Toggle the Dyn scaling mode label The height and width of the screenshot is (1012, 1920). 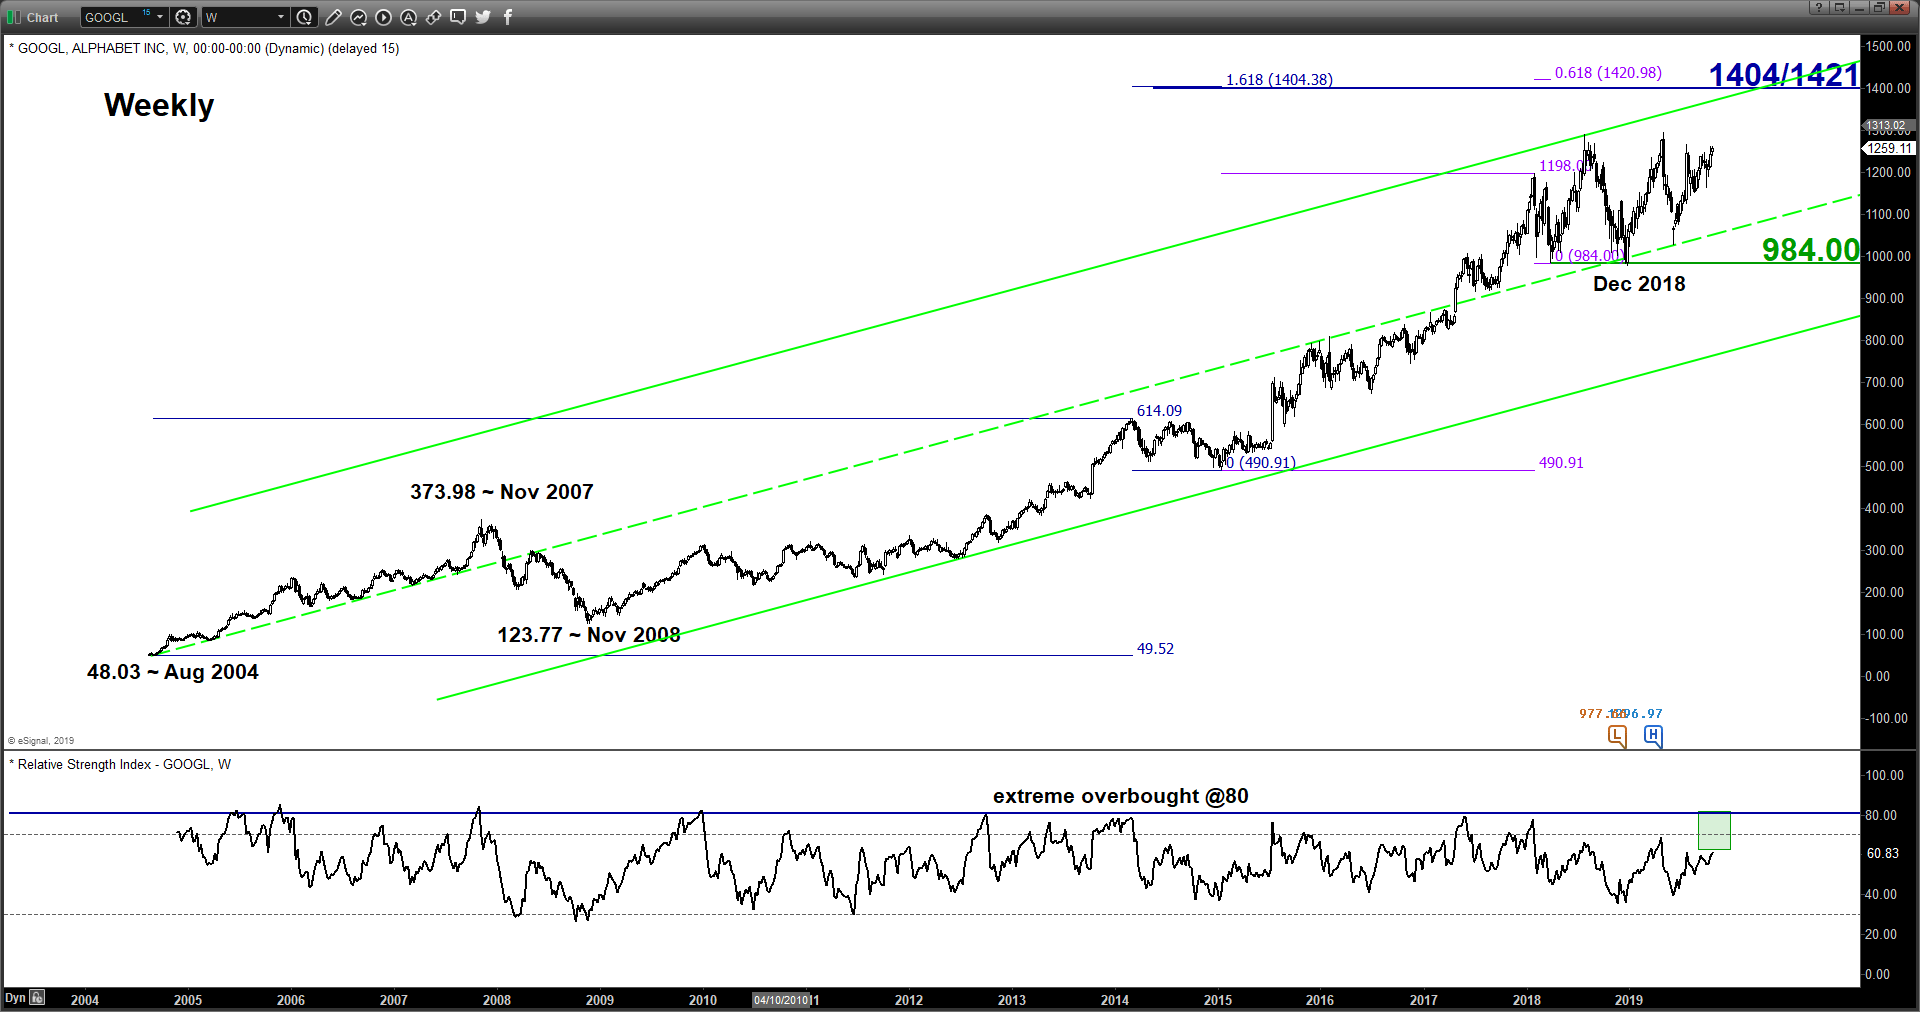click(x=15, y=998)
